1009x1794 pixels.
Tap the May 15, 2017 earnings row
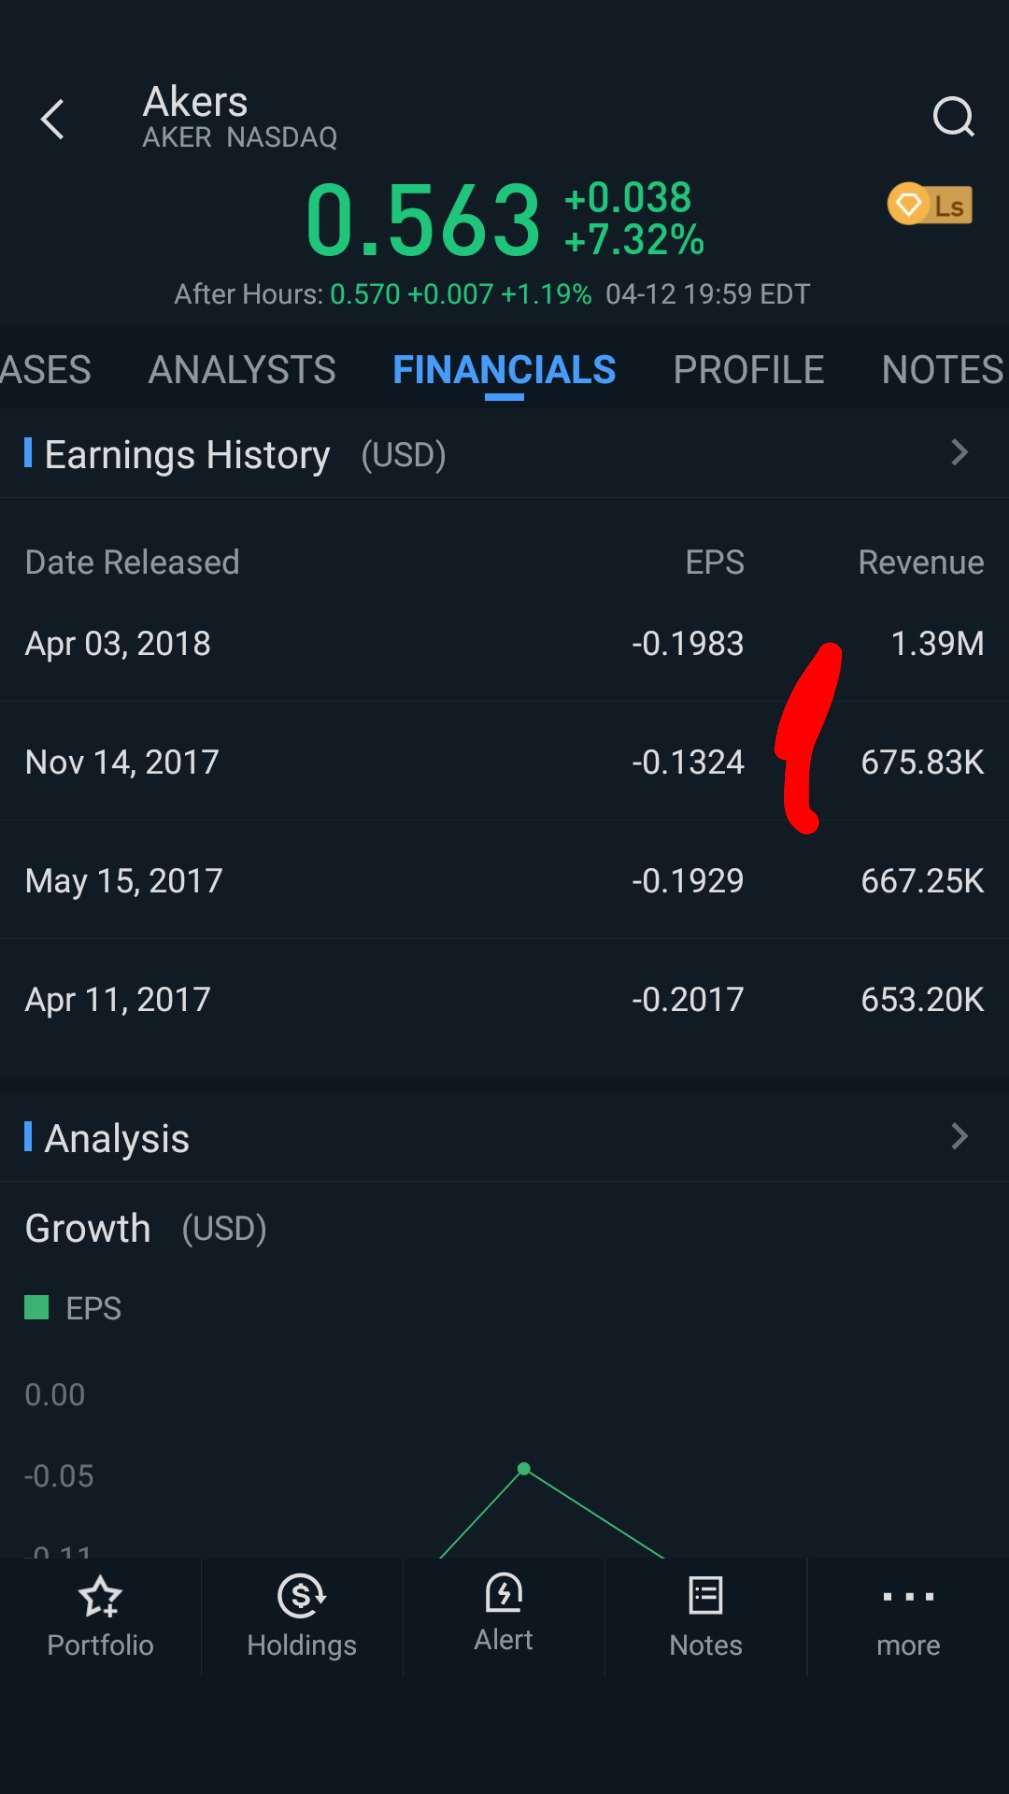click(504, 881)
